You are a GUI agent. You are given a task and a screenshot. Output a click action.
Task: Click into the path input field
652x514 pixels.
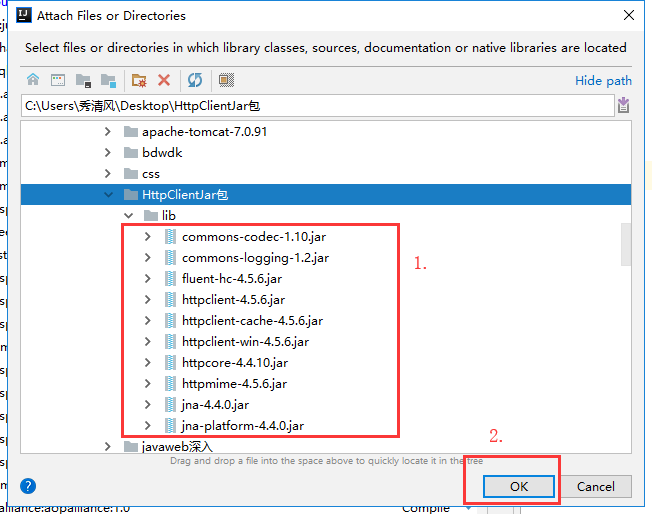[x=318, y=106]
